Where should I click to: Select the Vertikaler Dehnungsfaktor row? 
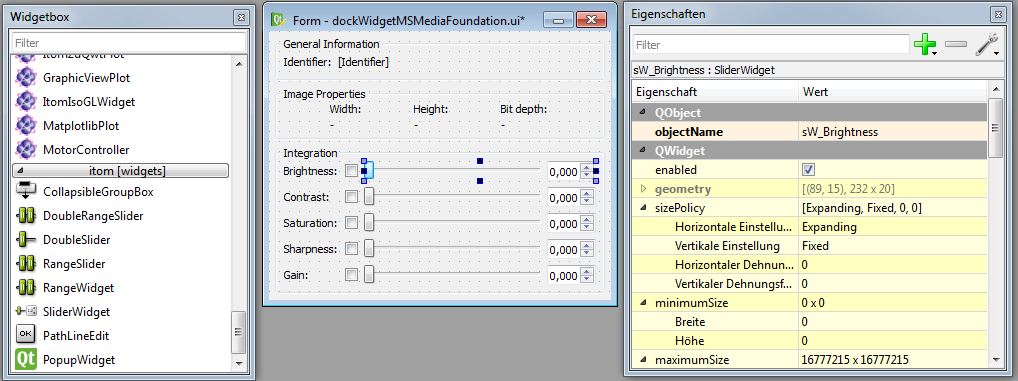coord(809,284)
